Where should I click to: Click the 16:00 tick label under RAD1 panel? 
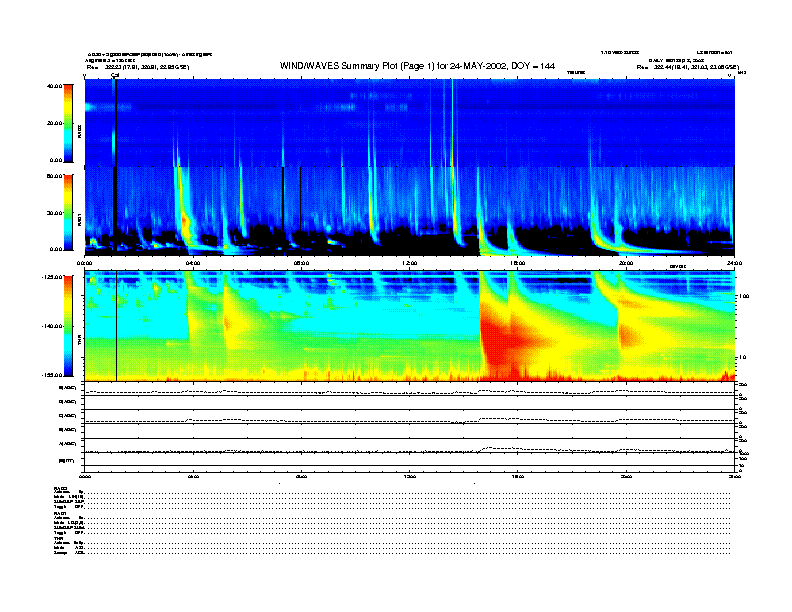(518, 263)
